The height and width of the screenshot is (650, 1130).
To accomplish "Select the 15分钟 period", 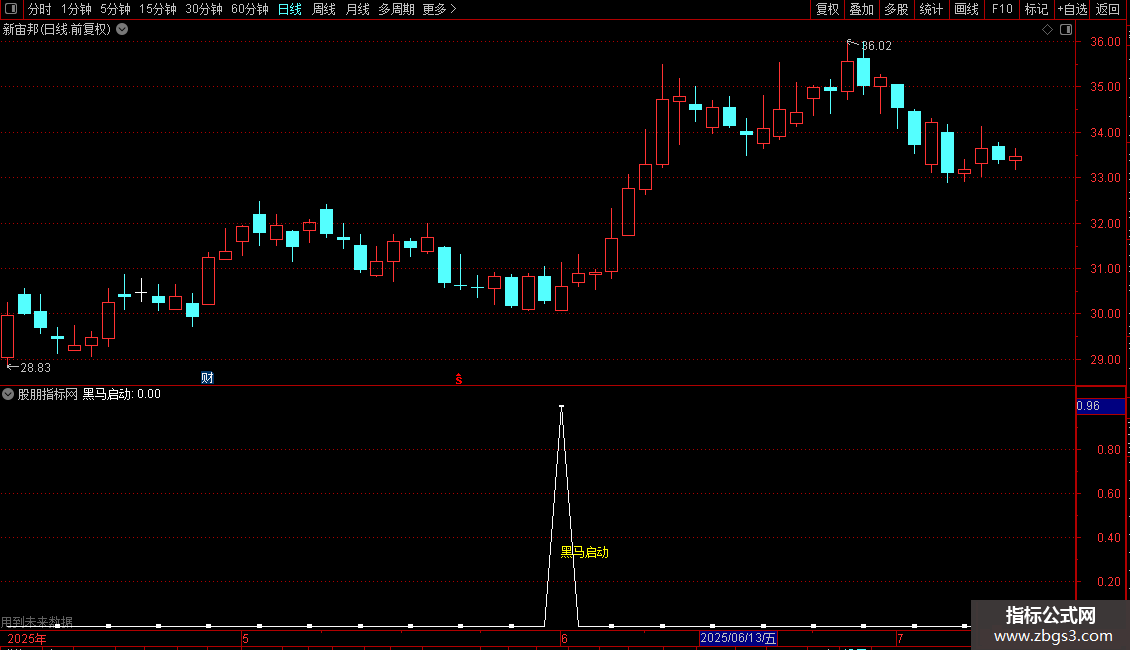I will pos(158,9).
